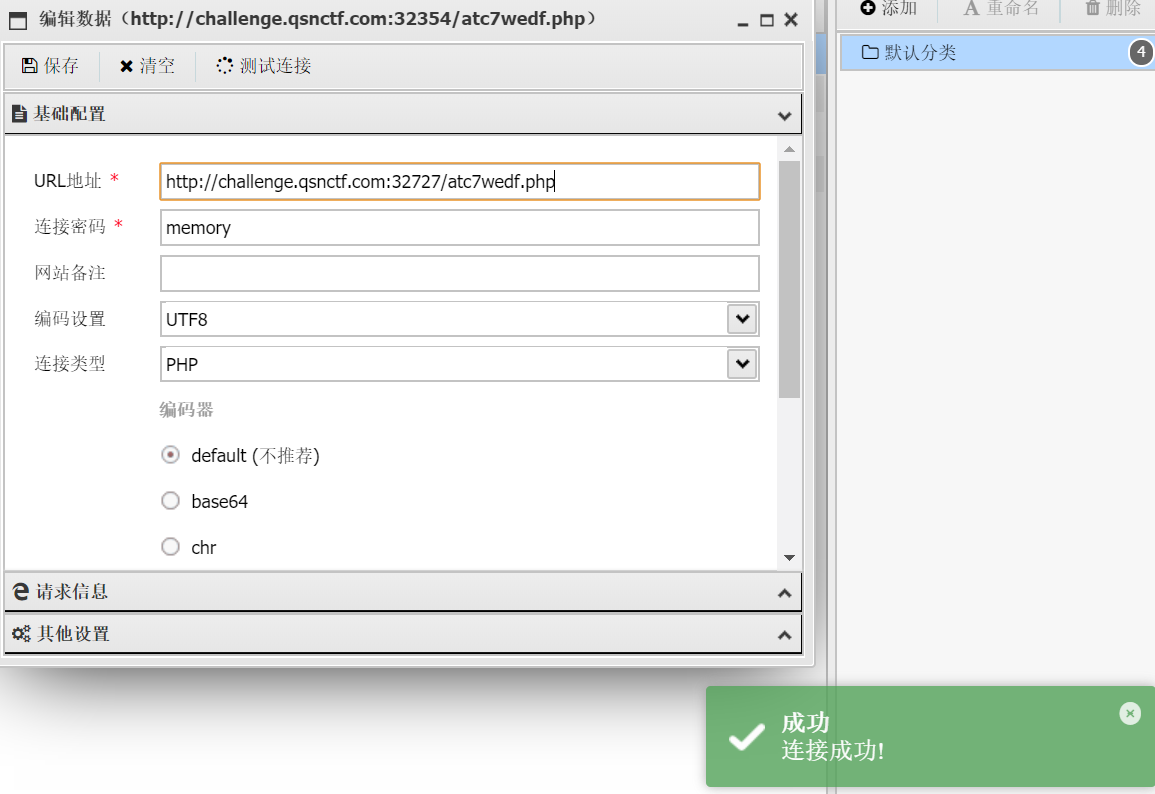This screenshot has height=794, width=1155.
Task: Click the Clear (清空) button
Action: pos(147,66)
